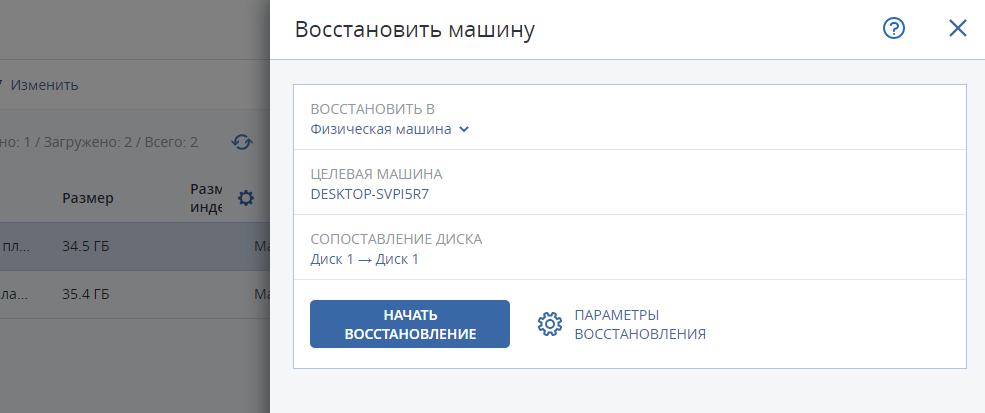Open disk mapping Диск 1 → Диск 1
985x413 pixels.
click(x=364, y=259)
